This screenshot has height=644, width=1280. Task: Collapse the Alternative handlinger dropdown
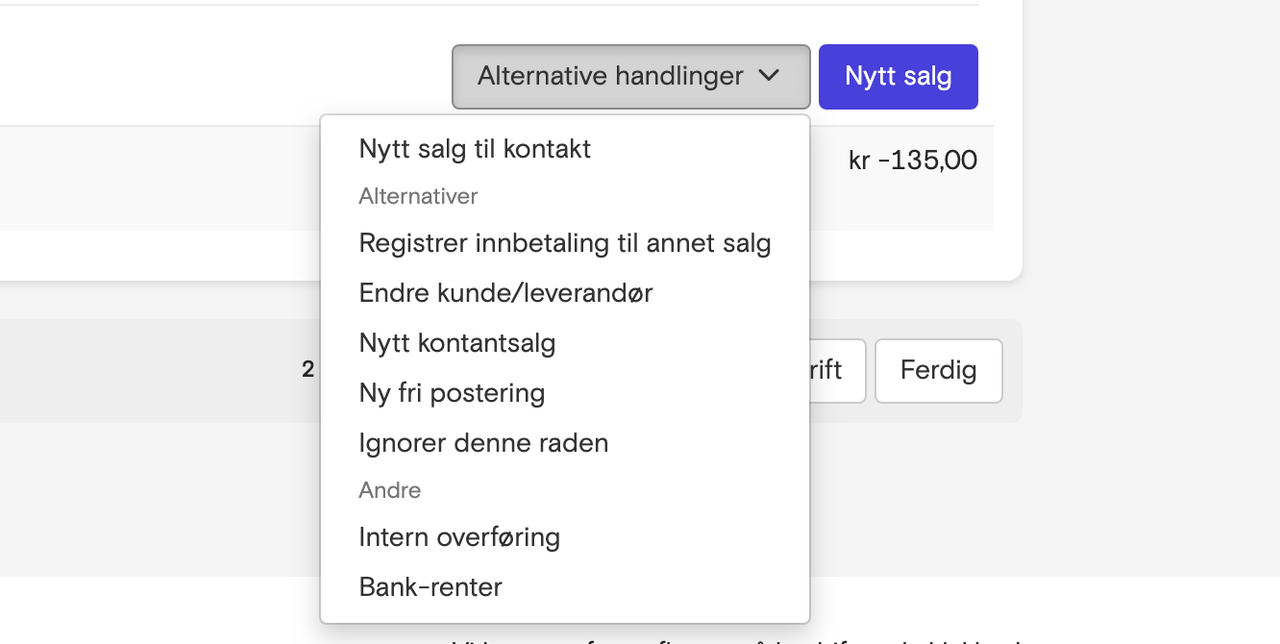tap(610, 76)
